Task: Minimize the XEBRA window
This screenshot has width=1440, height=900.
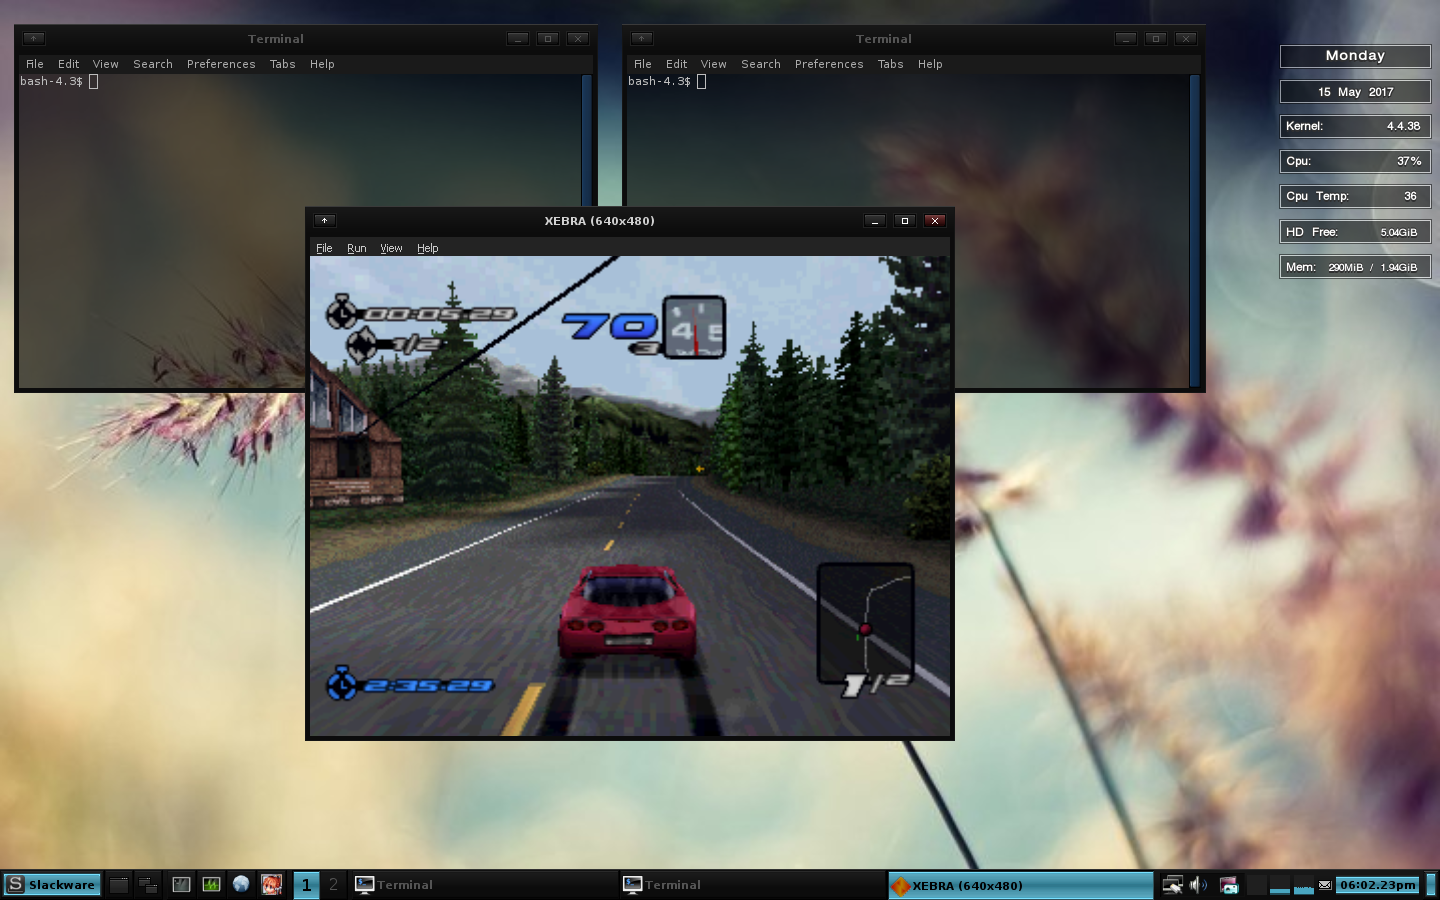Action: (x=875, y=221)
